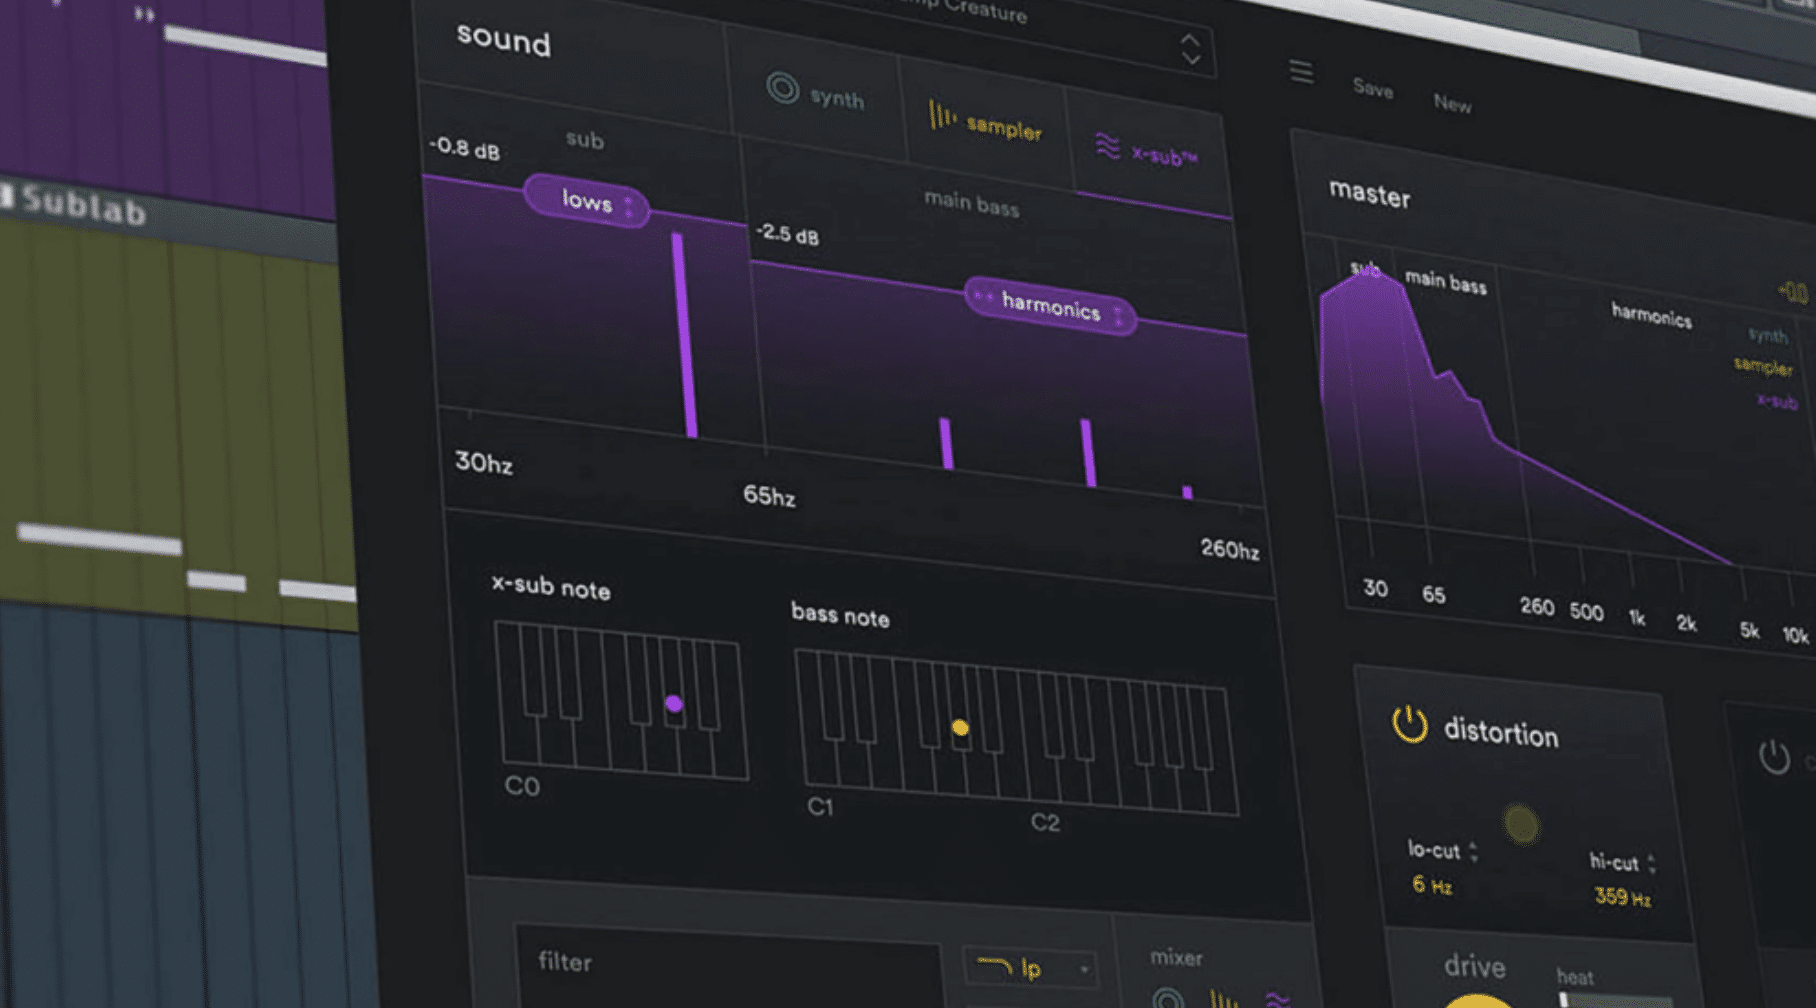The height and width of the screenshot is (1008, 1816).
Task: Select the x-sub layer tab
Action: click(x=1147, y=150)
